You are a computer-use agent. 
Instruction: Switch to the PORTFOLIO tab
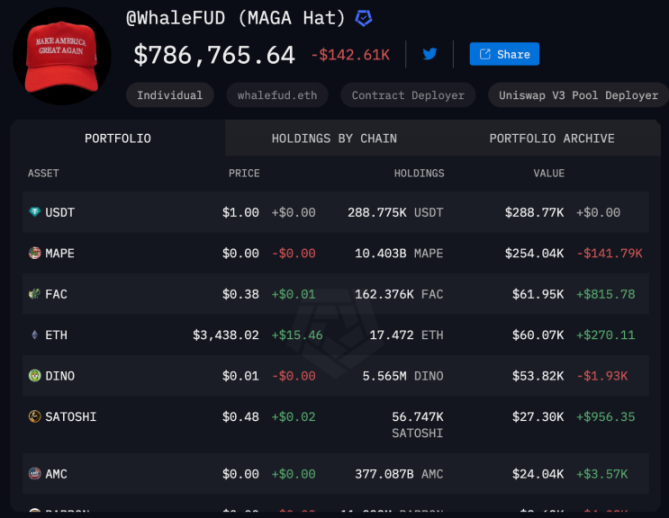[118, 138]
